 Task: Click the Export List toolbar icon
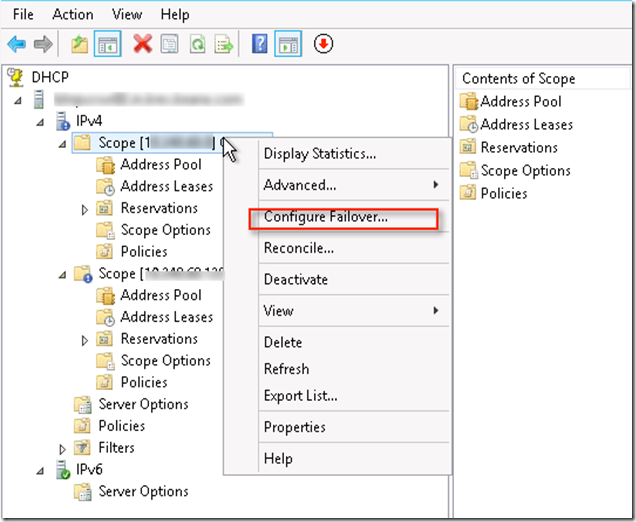point(225,44)
